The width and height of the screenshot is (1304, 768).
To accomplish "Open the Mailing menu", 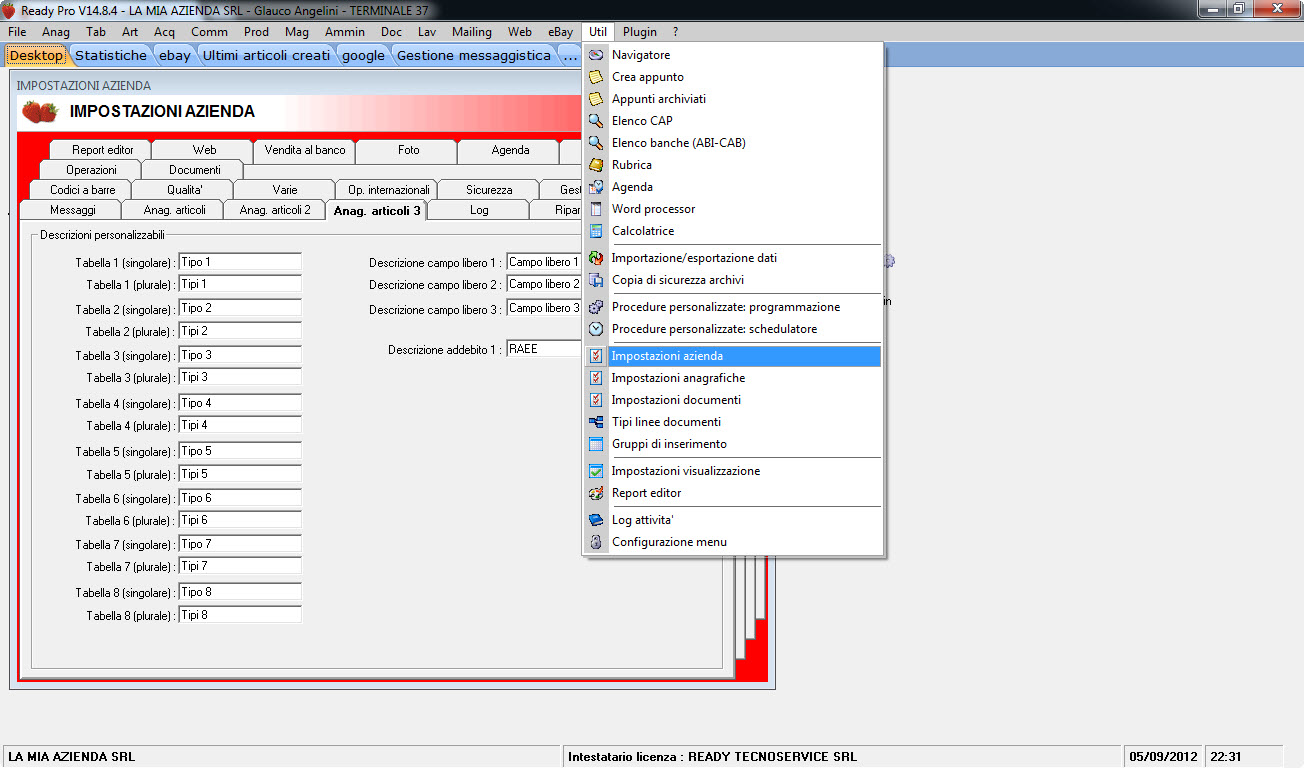I will [x=472, y=32].
